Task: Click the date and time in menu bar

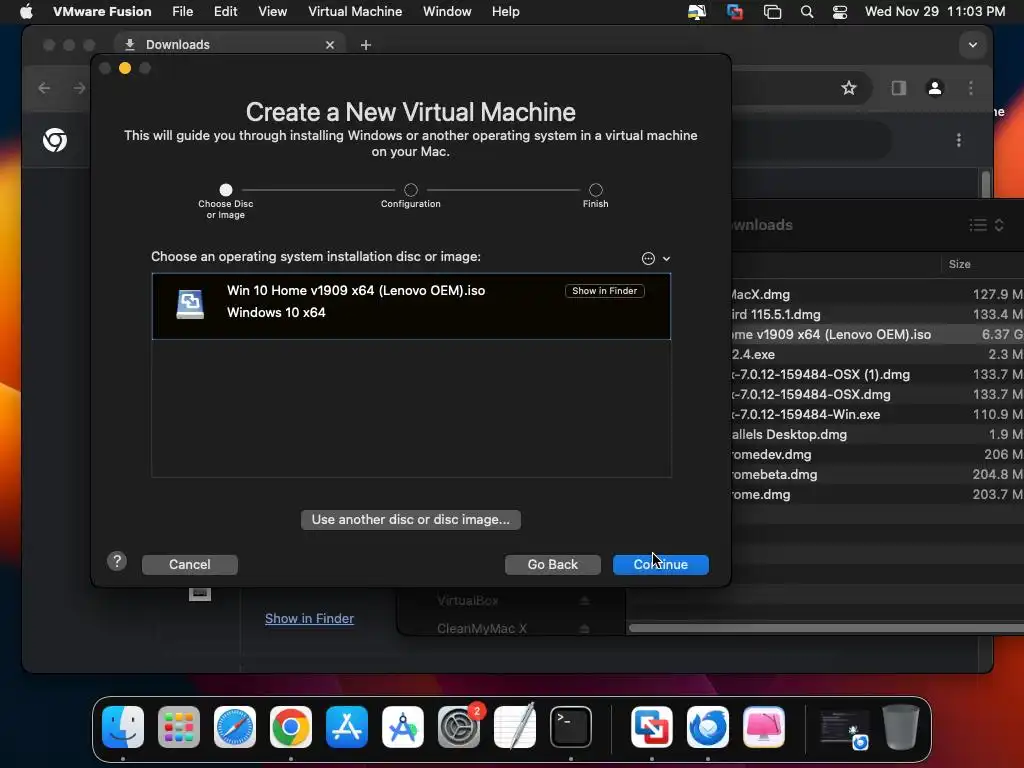Action: click(935, 12)
